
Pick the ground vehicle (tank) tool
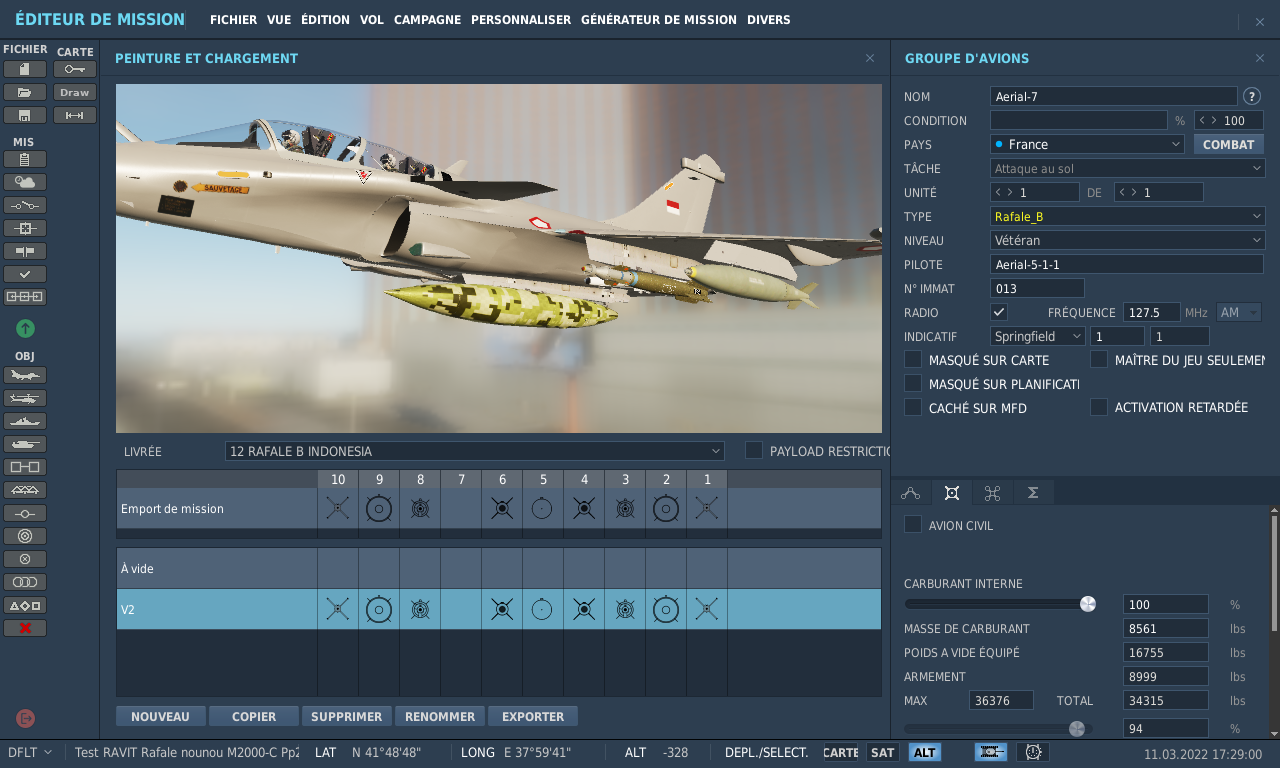pos(25,444)
